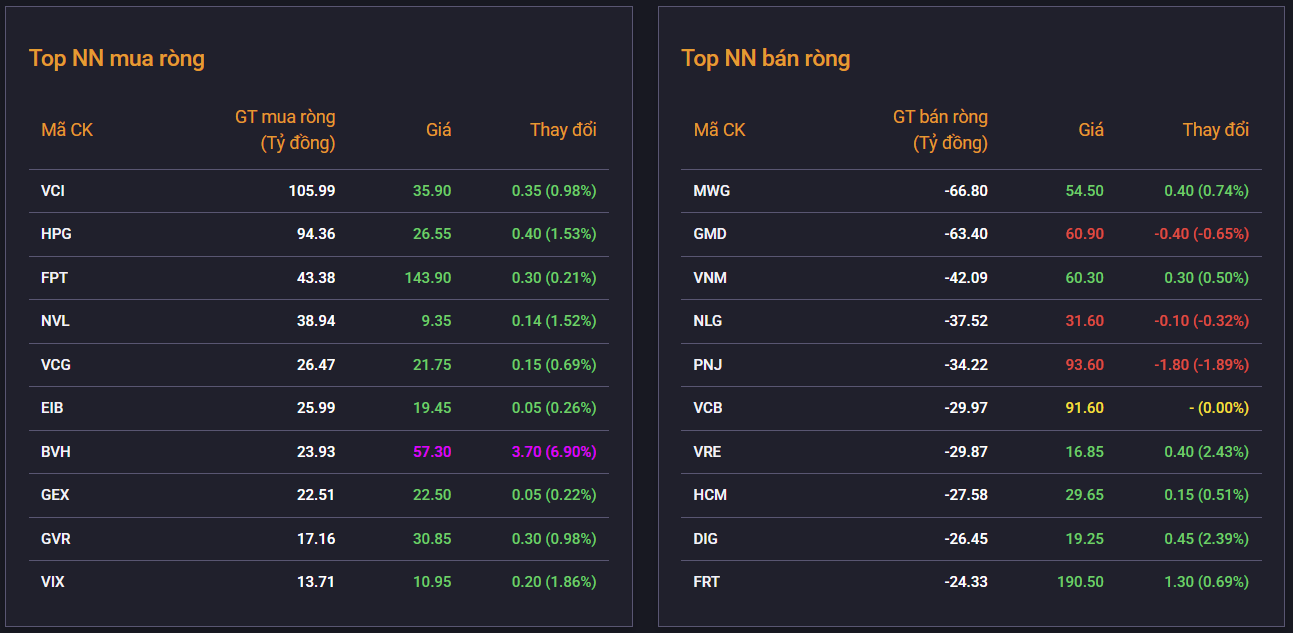Select GEX price 22.50

point(432,495)
